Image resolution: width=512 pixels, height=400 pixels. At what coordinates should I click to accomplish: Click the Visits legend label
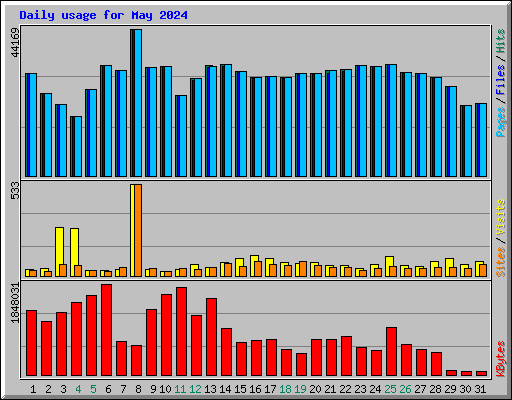[x=501, y=217]
